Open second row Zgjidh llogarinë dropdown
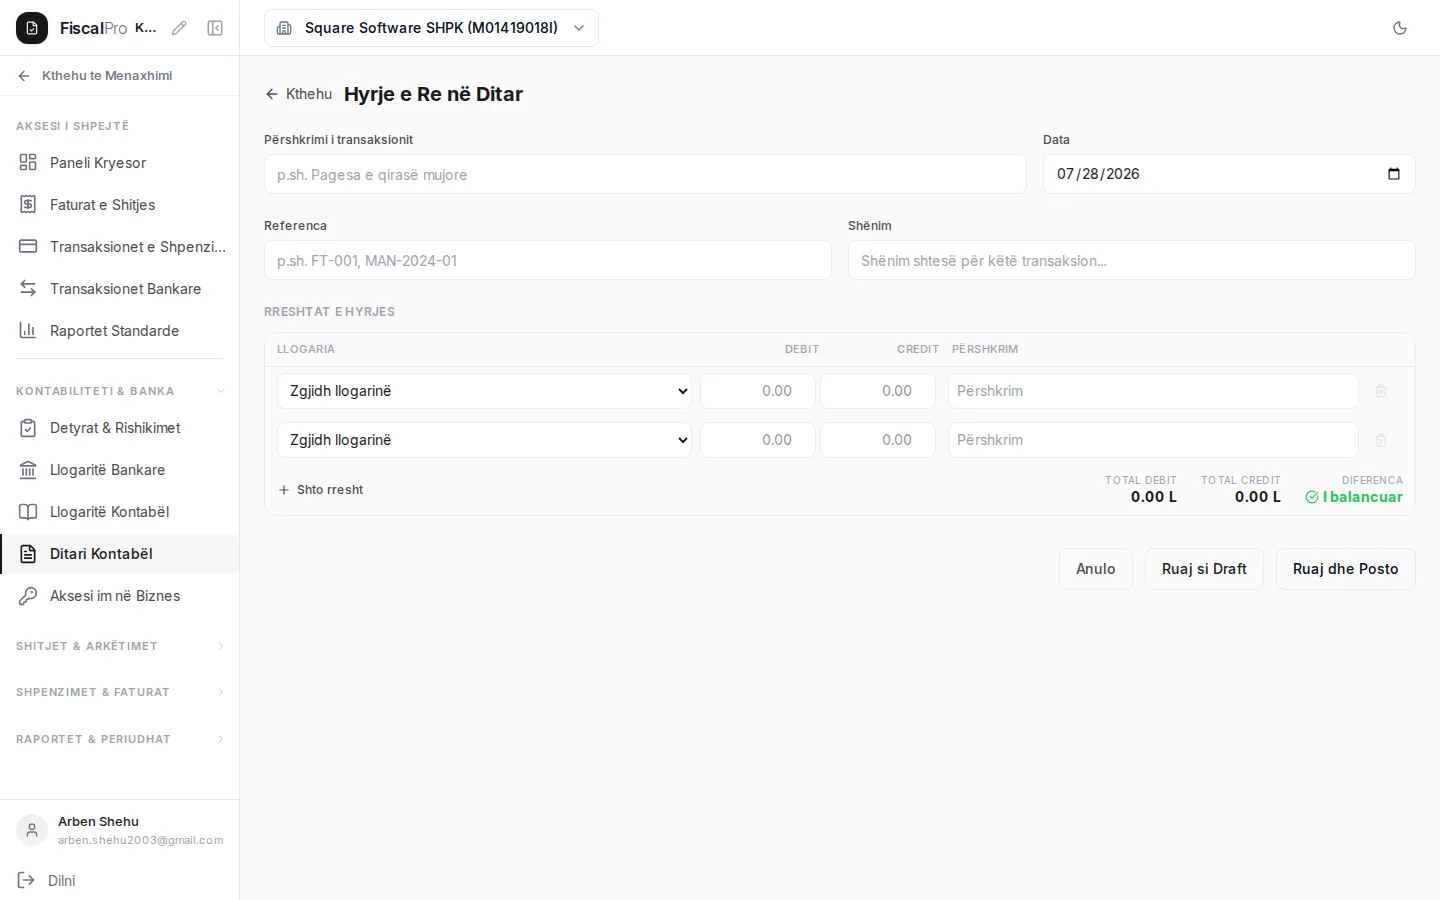Image resolution: width=1440 pixels, height=900 pixels. (x=484, y=440)
